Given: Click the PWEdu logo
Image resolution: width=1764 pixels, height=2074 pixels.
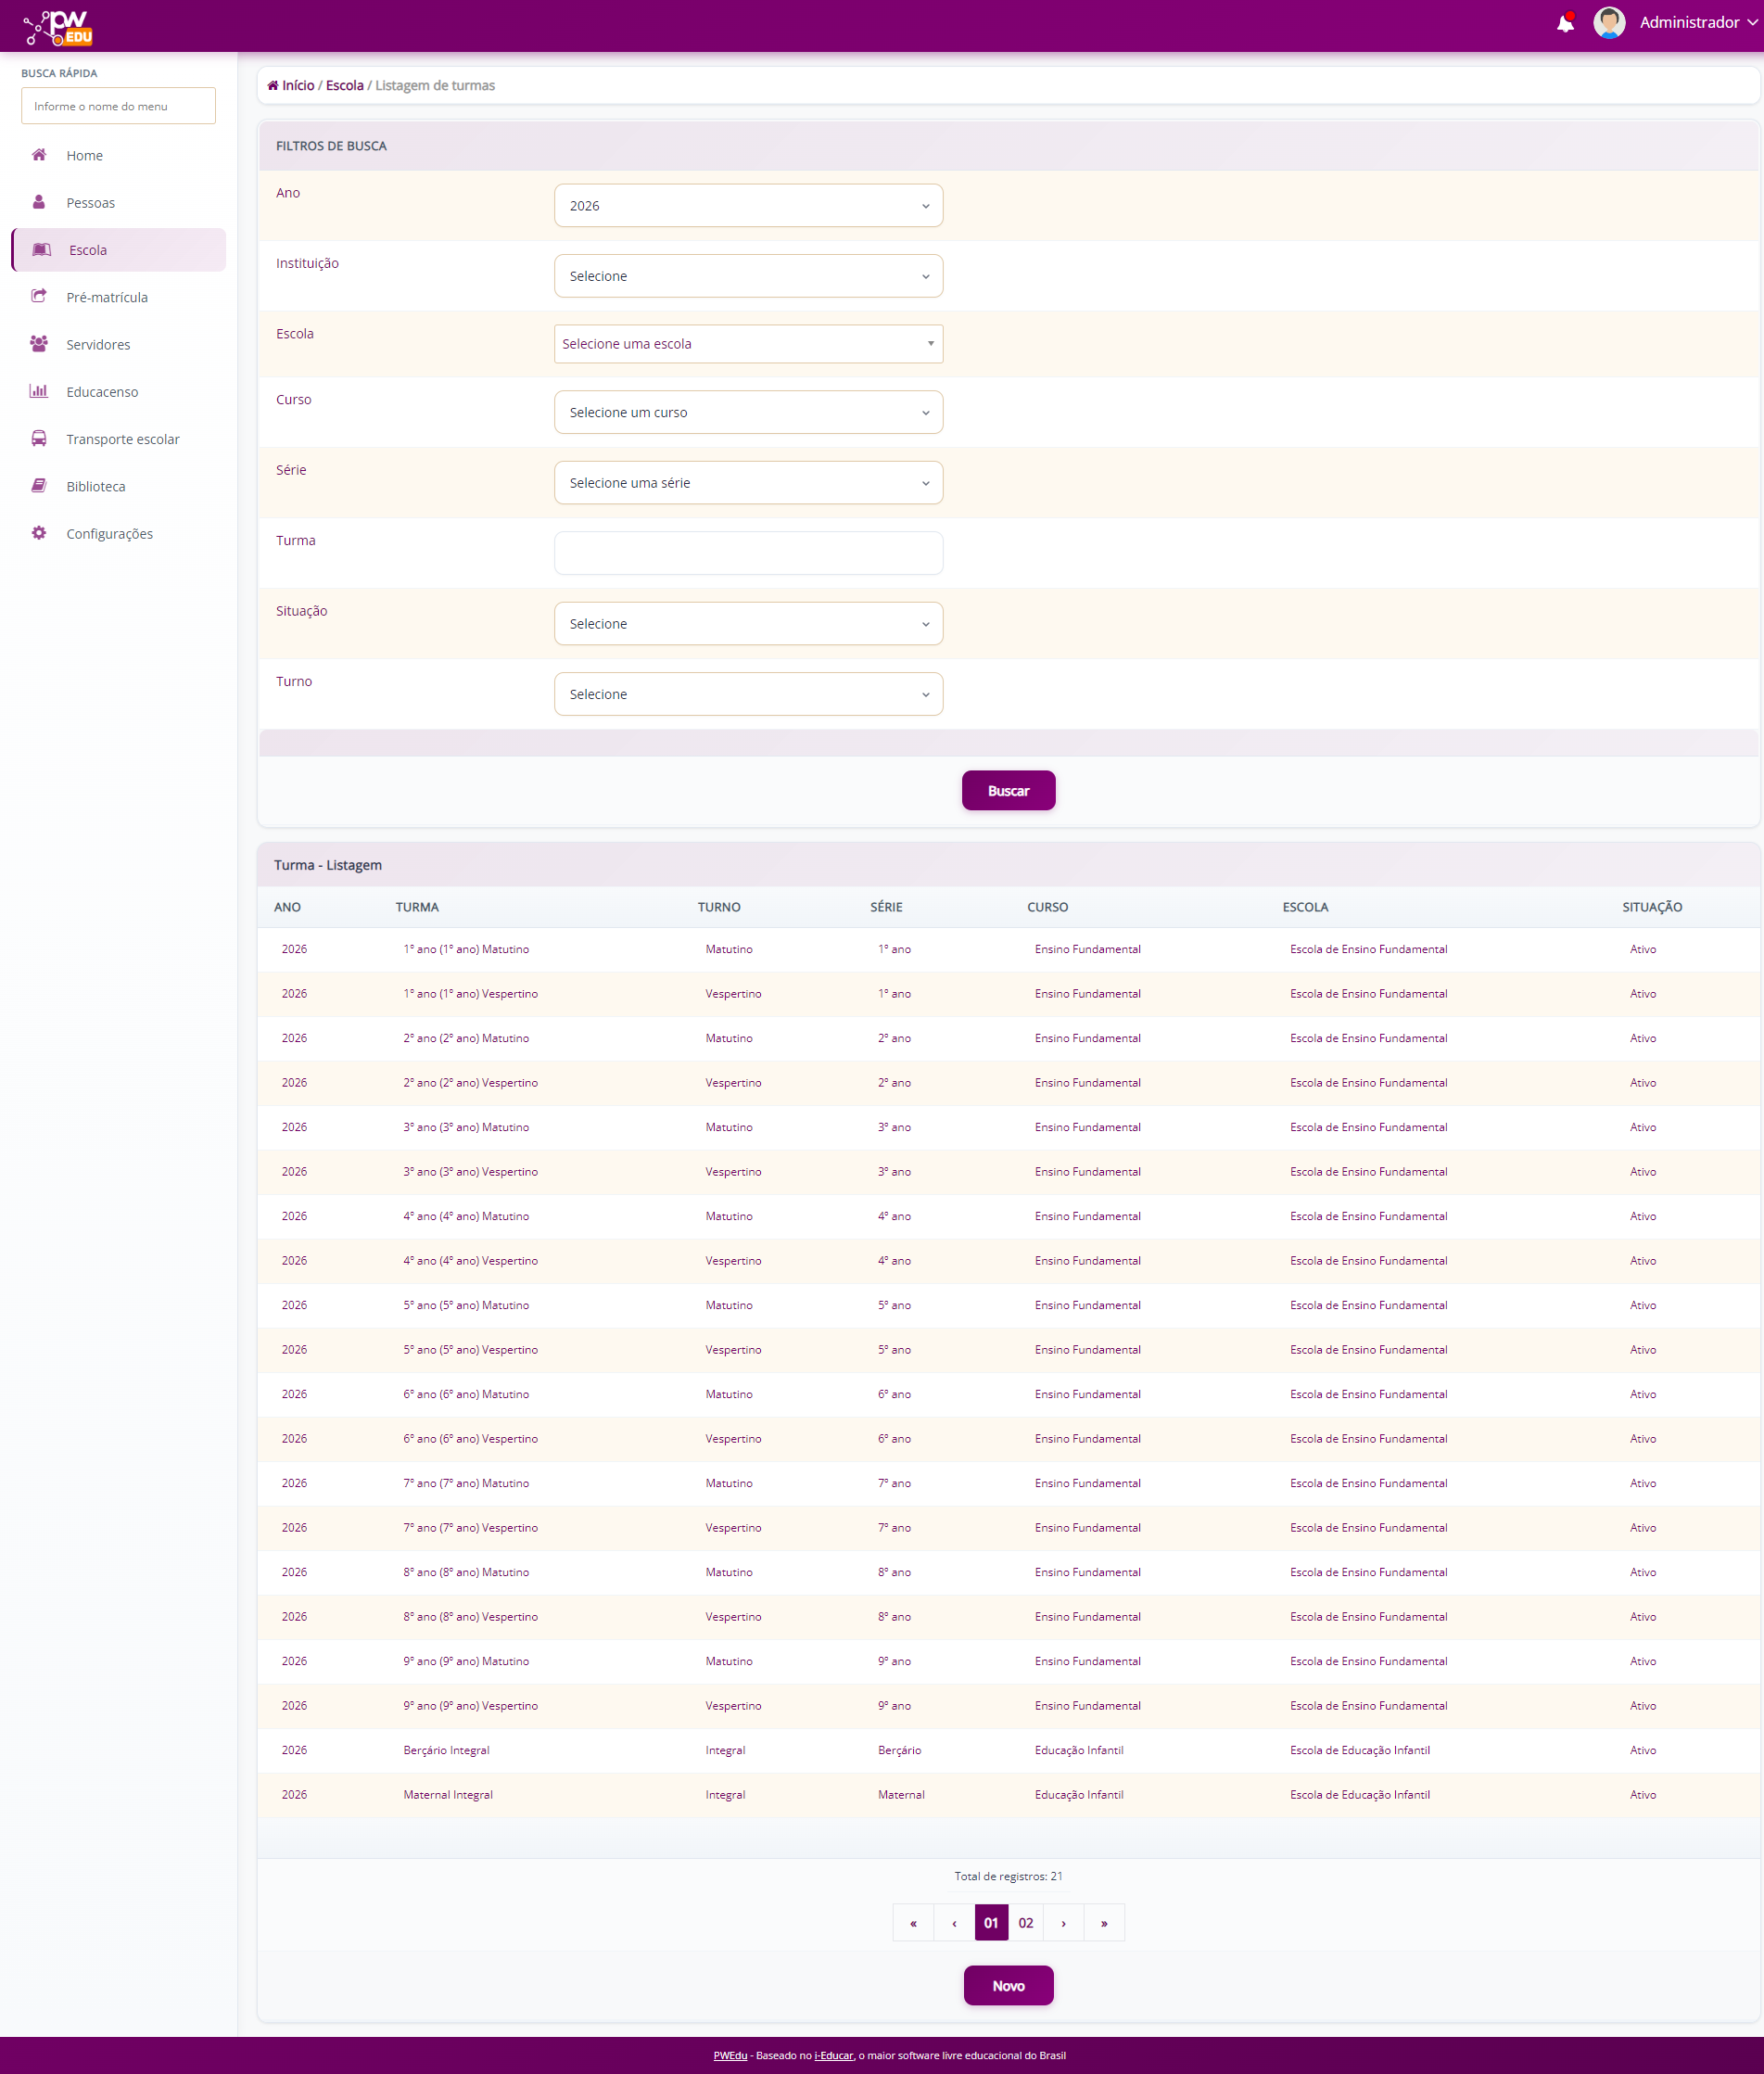Looking at the screenshot, I should [59, 27].
